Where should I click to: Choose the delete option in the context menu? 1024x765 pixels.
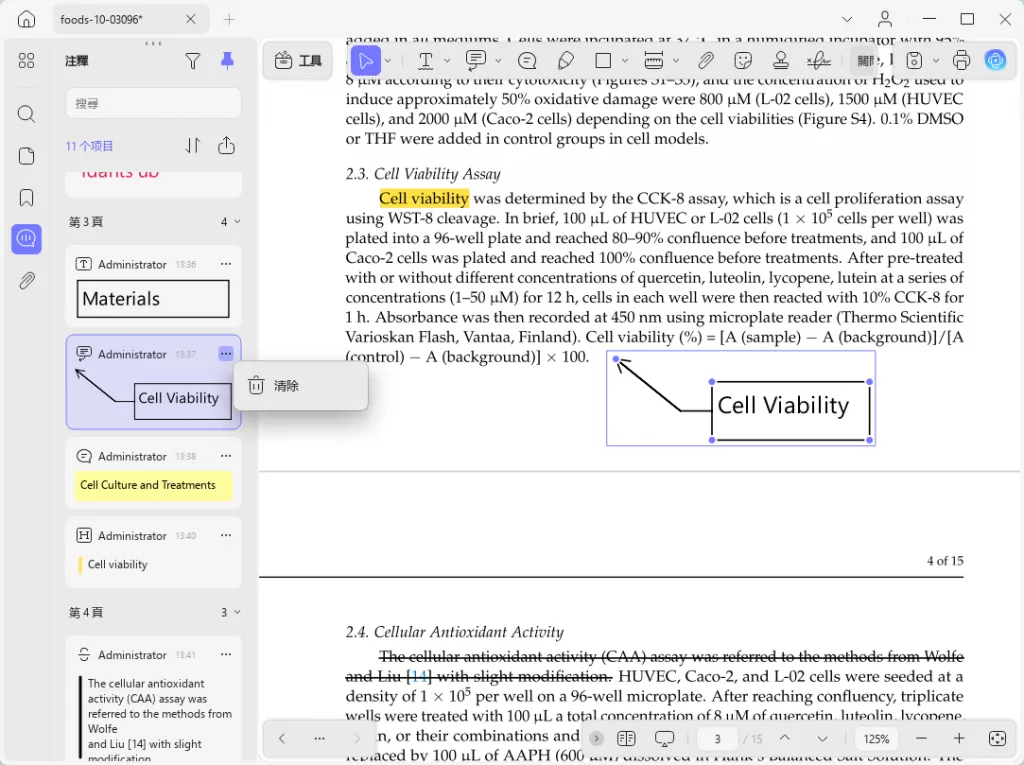pos(300,385)
